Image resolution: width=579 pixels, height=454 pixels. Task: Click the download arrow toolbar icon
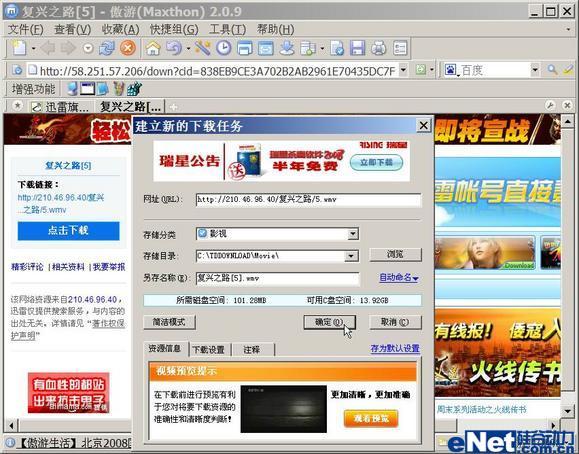[287, 48]
